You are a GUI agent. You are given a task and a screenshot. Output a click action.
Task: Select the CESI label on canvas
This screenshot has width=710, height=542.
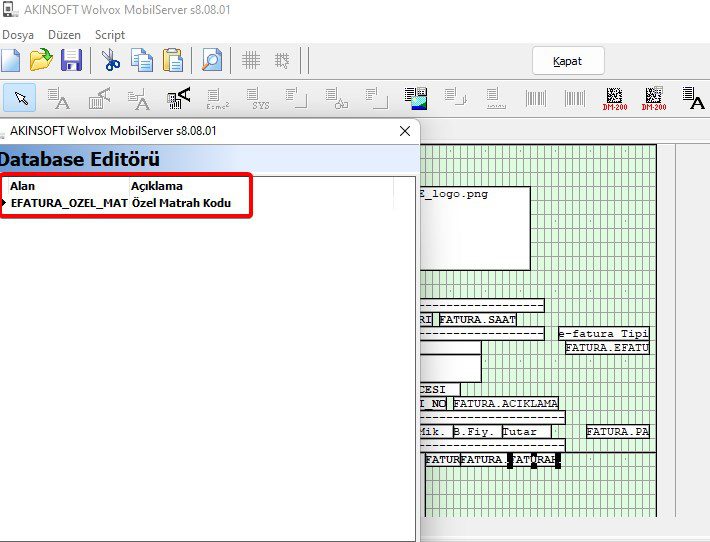[440, 389]
